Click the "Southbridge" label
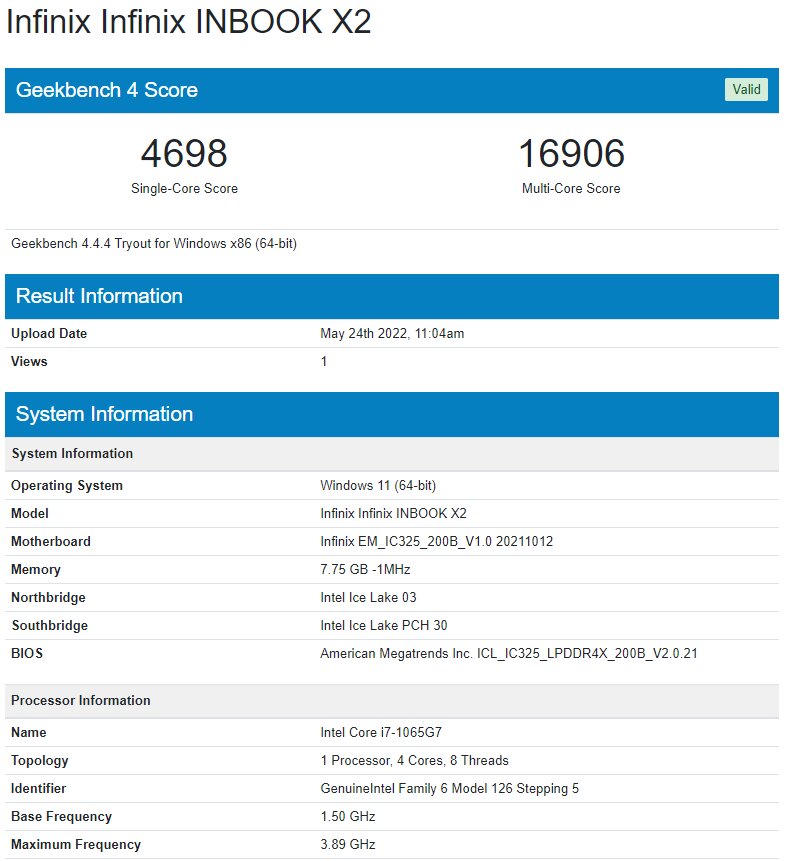This screenshot has width=786, height=861. 49,625
